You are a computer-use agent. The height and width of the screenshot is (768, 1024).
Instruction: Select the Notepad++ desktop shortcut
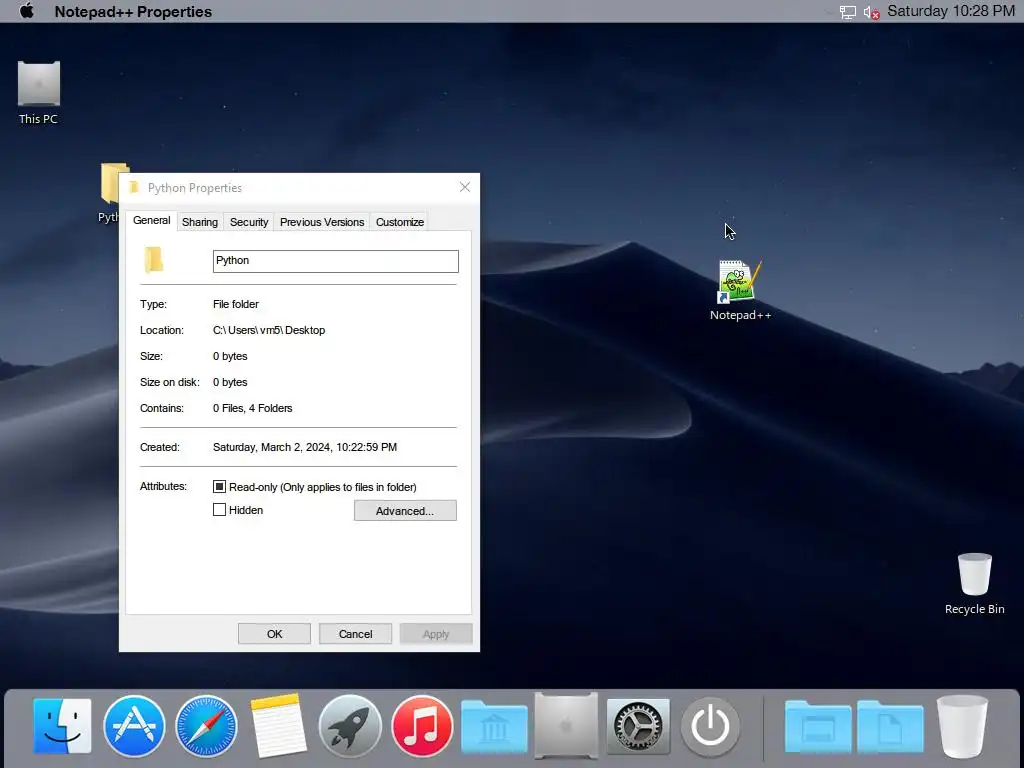[740, 290]
